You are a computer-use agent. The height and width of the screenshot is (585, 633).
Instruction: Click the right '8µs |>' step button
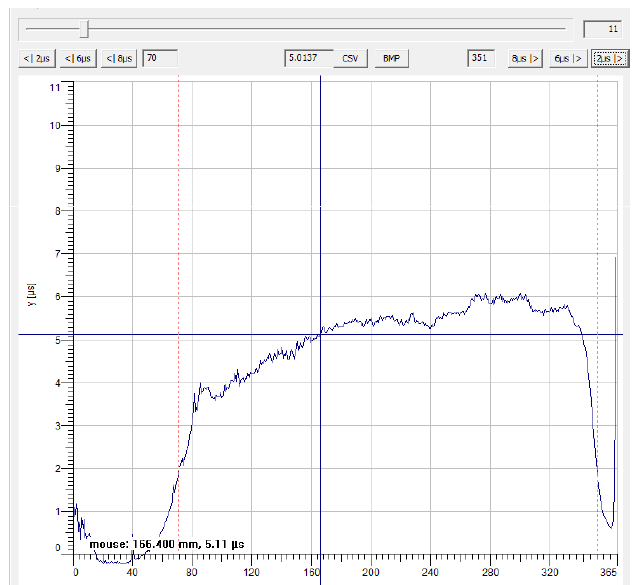pos(525,59)
